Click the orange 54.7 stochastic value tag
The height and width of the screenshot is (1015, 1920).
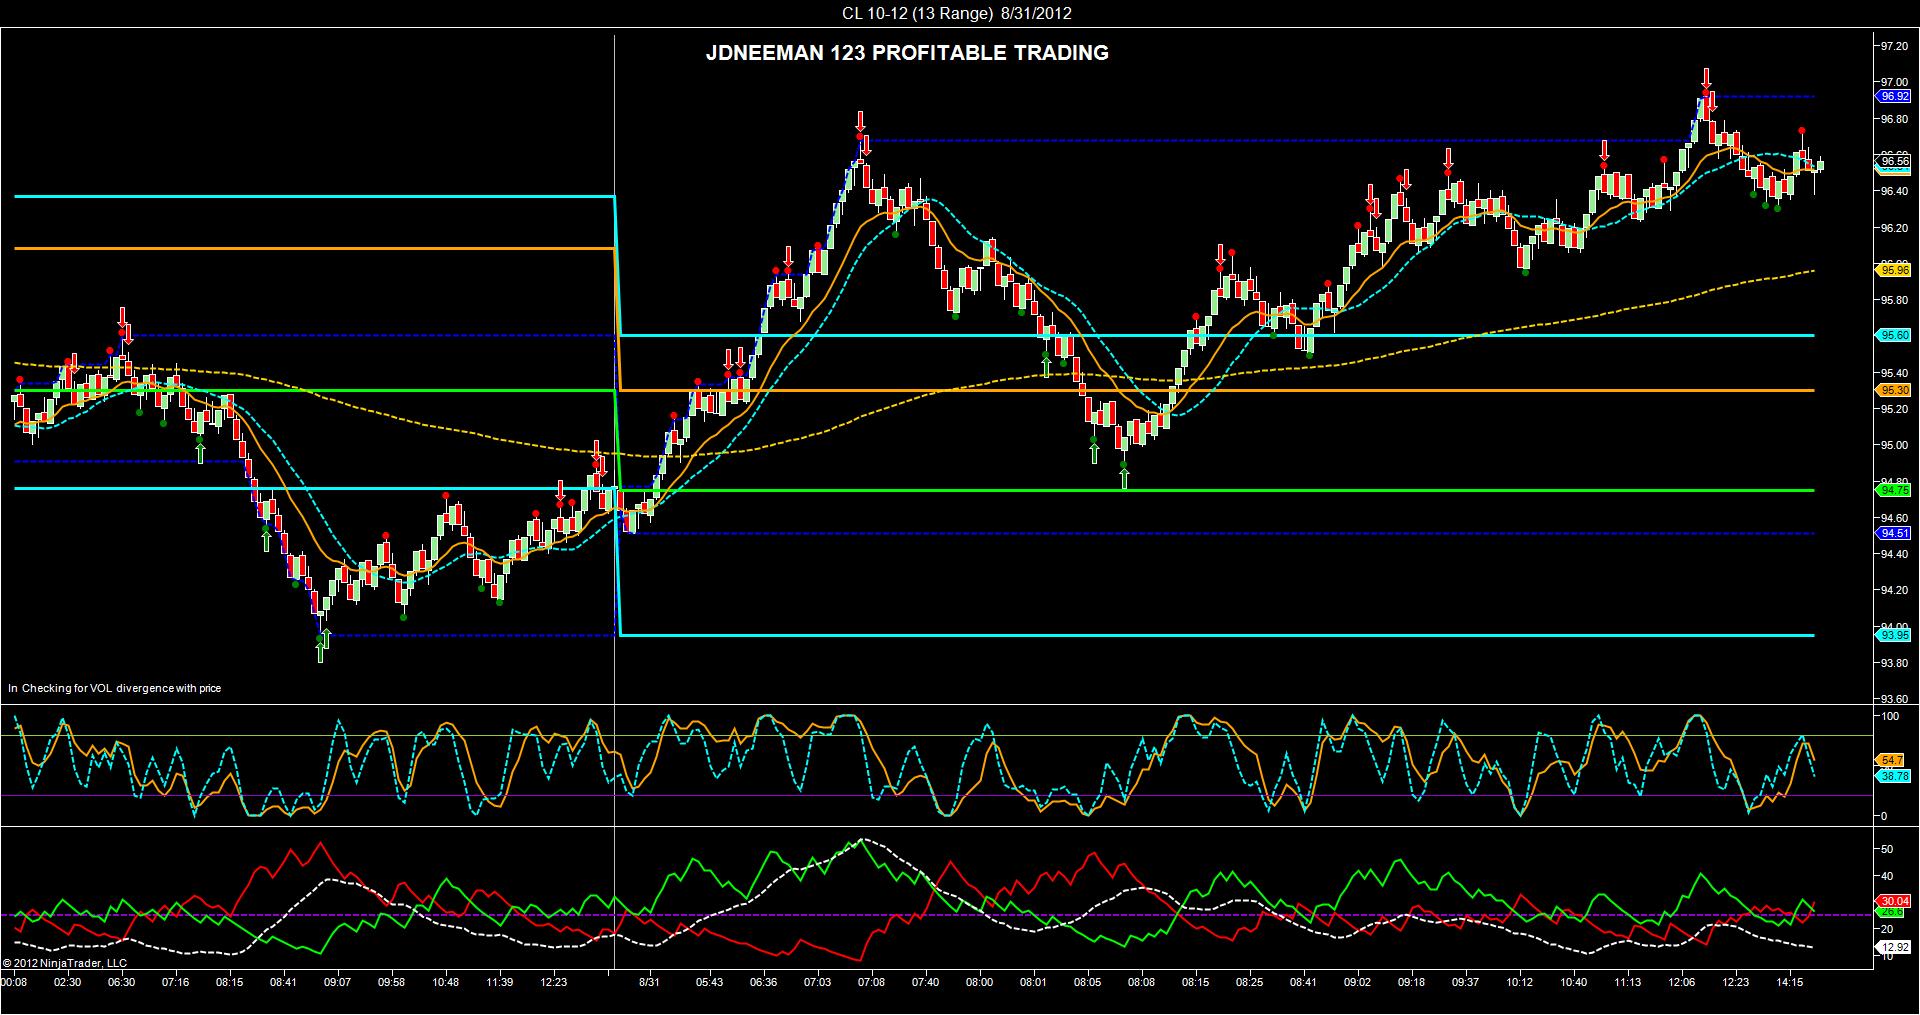(1892, 761)
